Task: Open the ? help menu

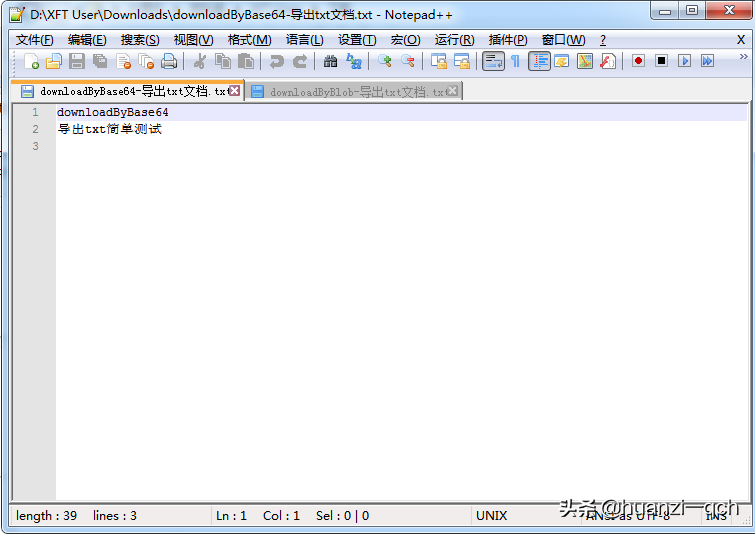Action: tap(603, 40)
